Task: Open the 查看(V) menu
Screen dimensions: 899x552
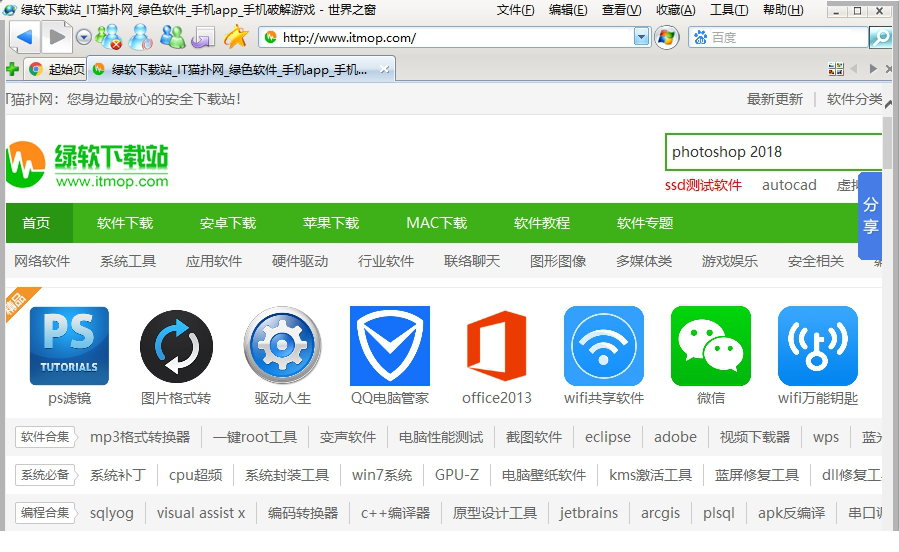Action: click(621, 10)
